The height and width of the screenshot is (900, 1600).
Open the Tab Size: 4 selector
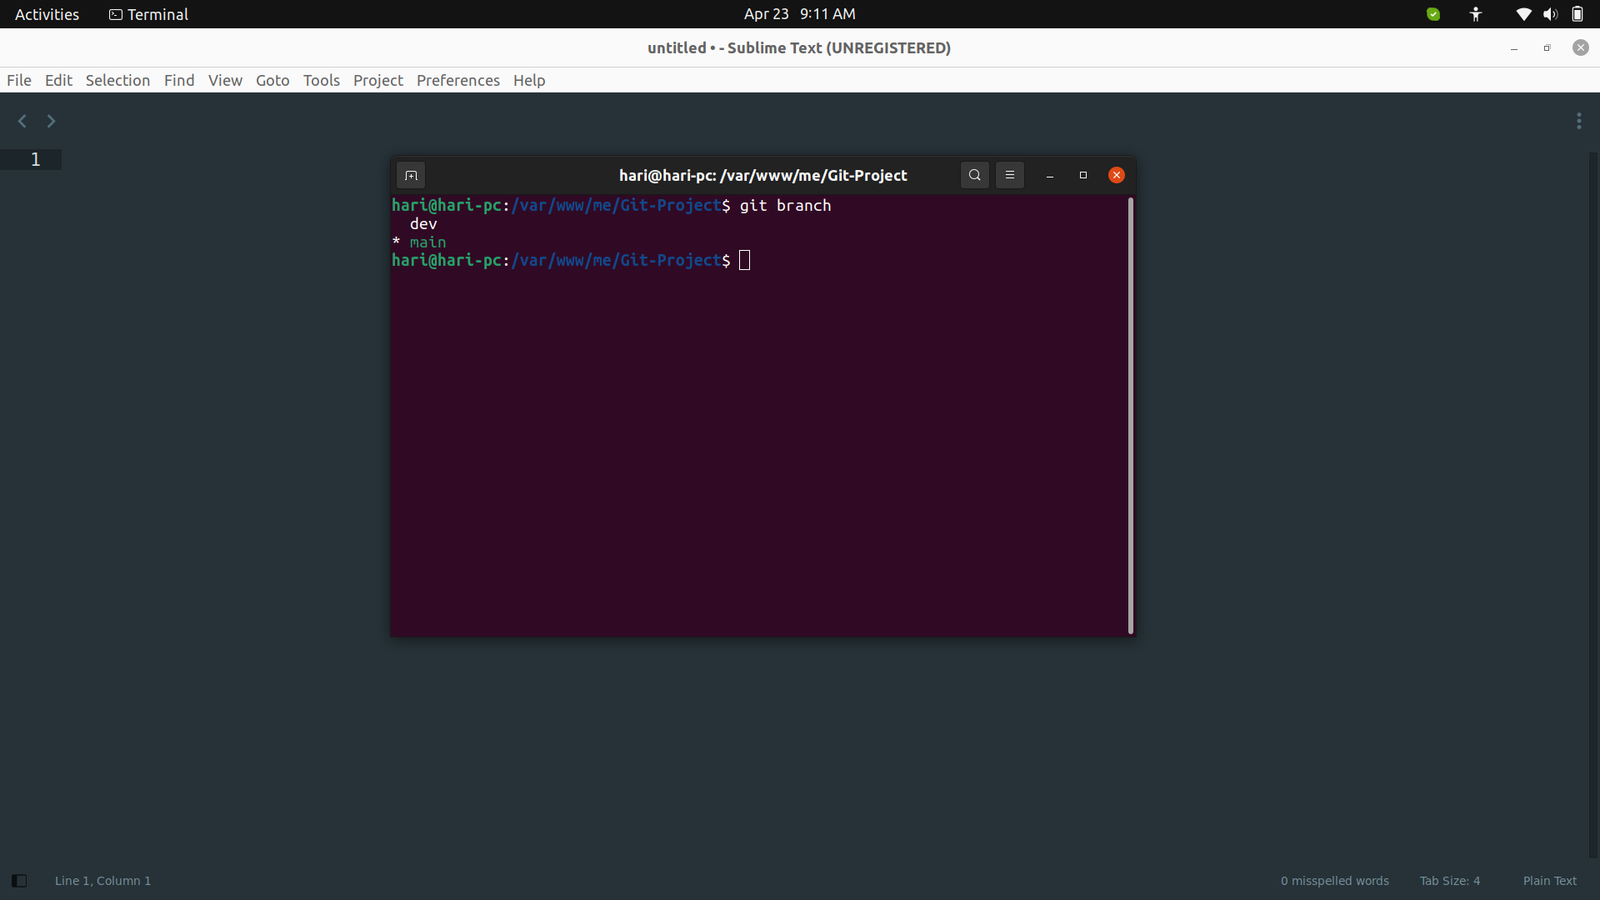[x=1449, y=881]
